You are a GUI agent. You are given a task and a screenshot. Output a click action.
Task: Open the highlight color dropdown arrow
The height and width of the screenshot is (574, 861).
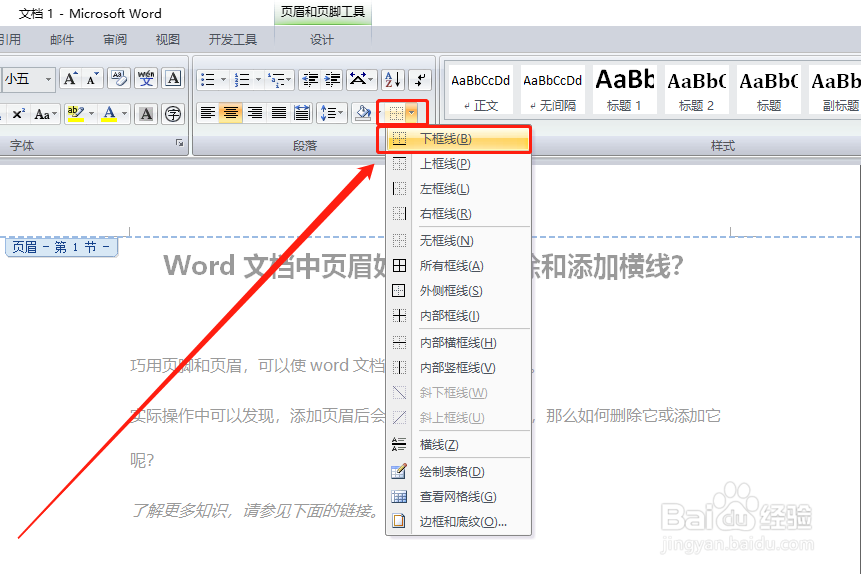tap(91, 114)
